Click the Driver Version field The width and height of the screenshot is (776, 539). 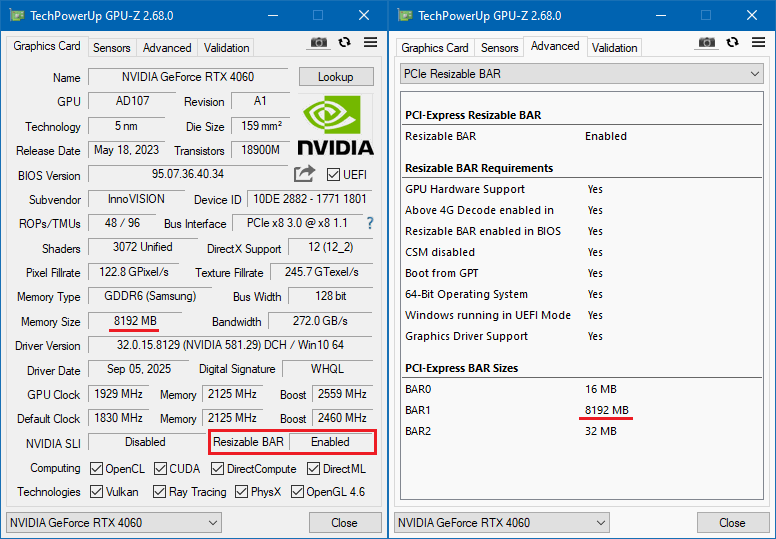[231, 344]
